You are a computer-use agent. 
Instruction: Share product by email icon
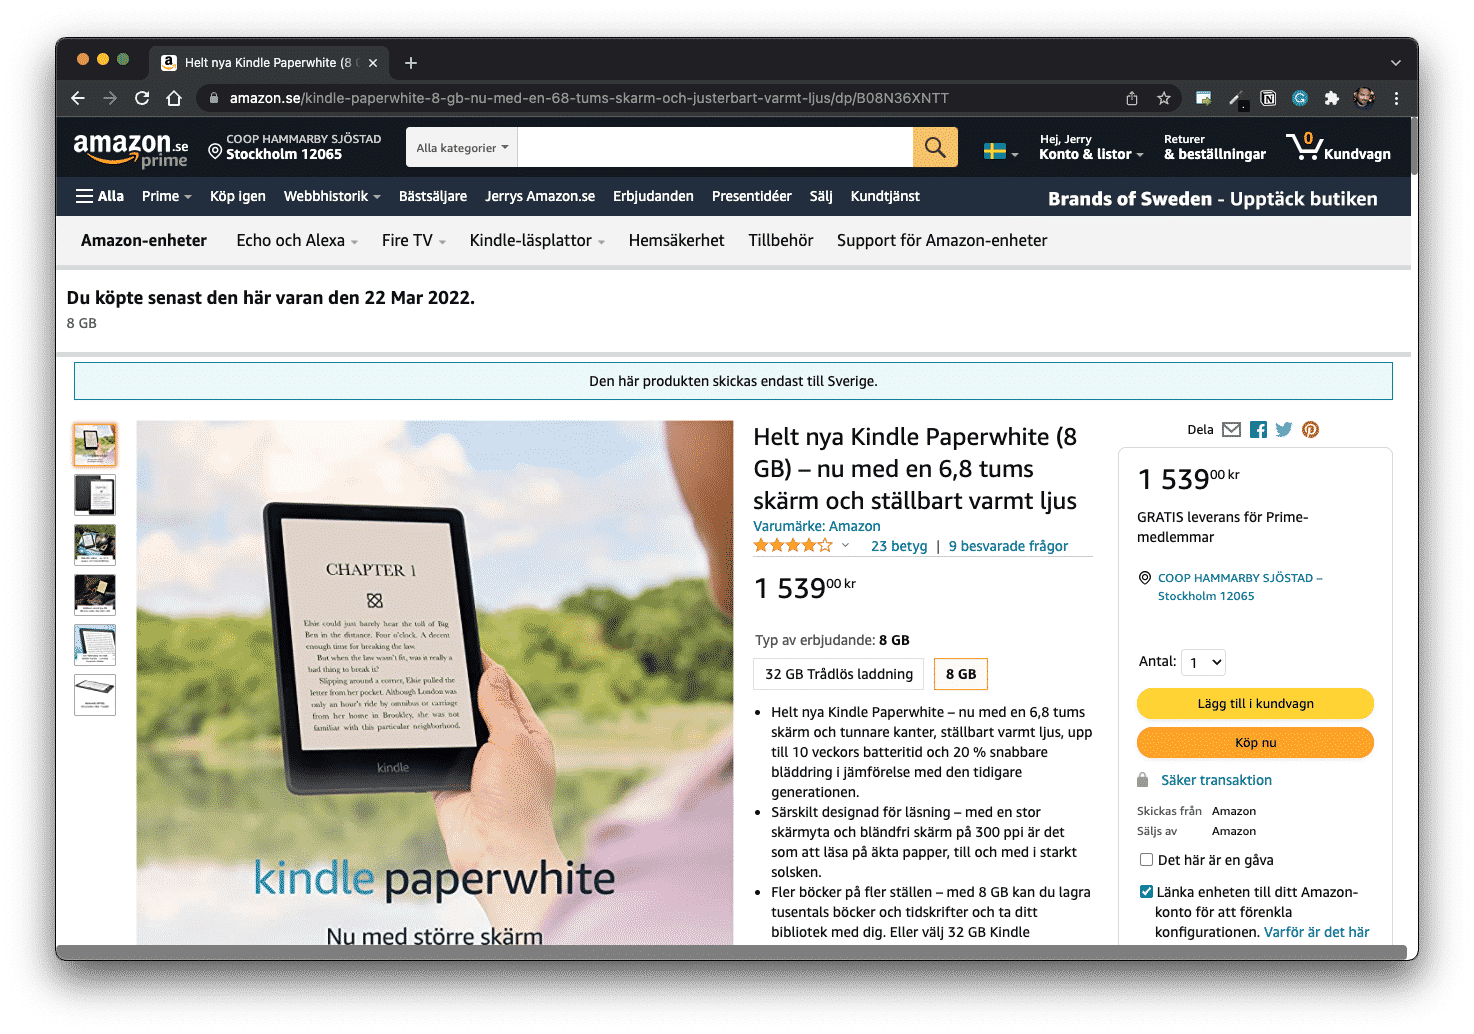tap(1232, 430)
